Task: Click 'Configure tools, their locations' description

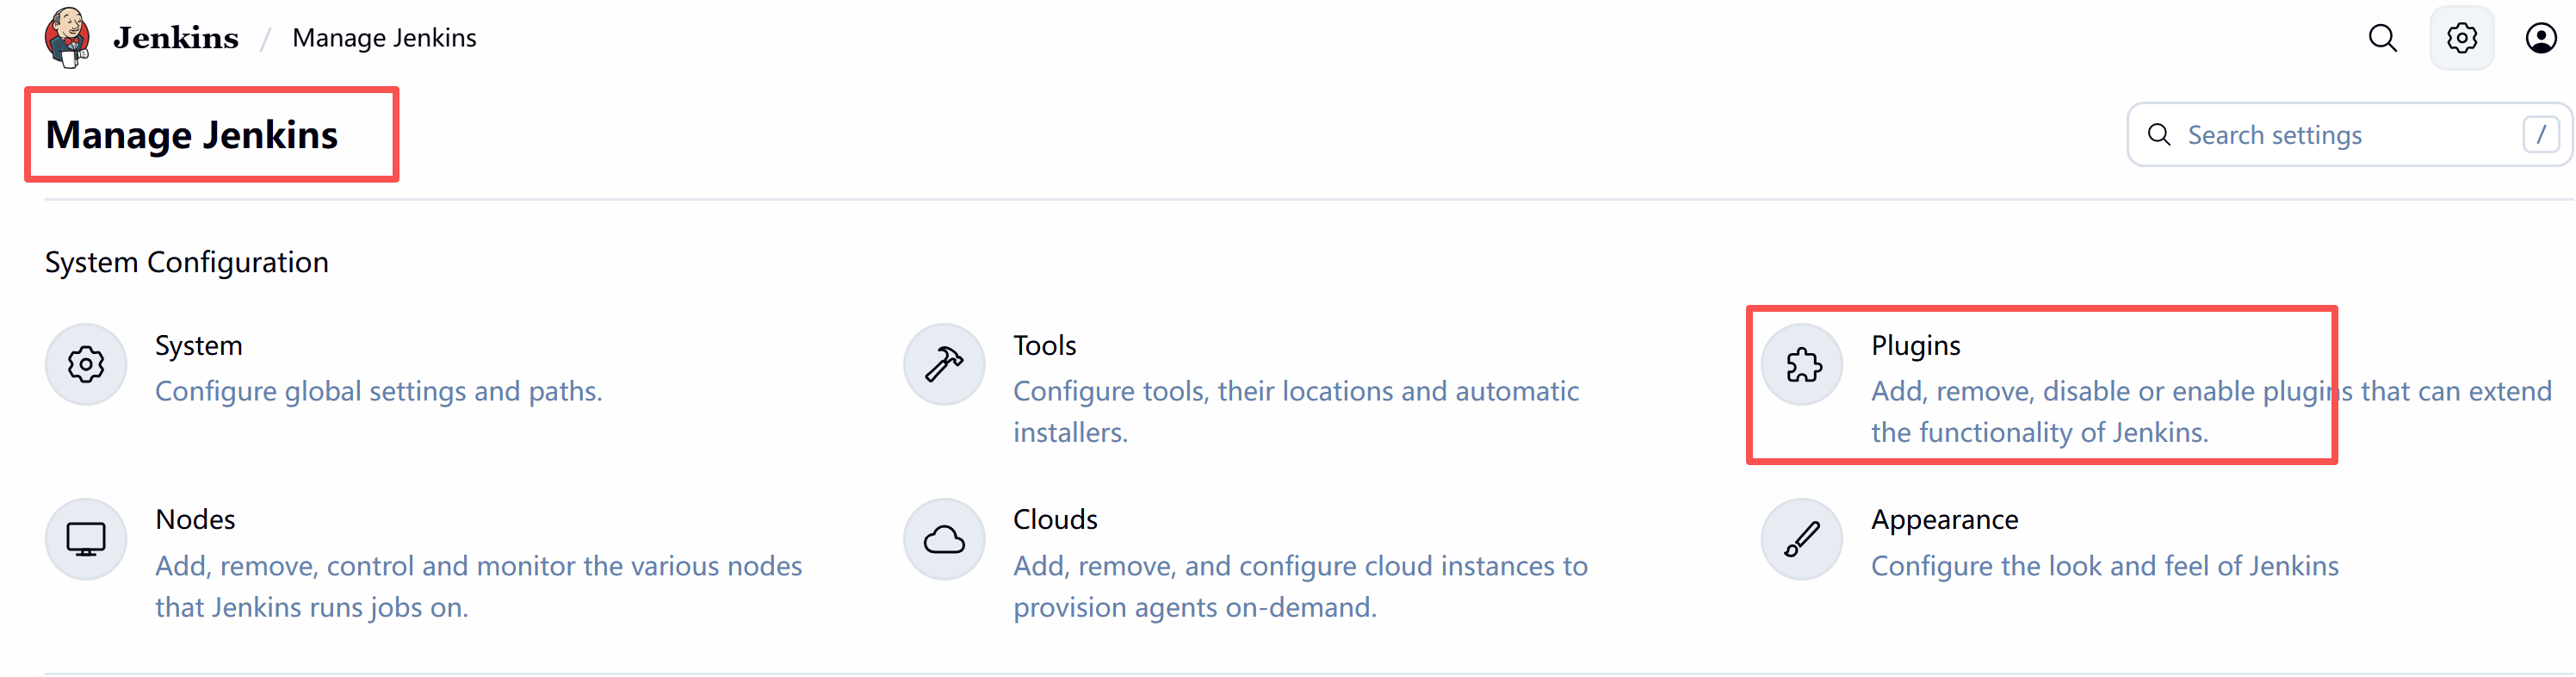Action: pos(1296,411)
